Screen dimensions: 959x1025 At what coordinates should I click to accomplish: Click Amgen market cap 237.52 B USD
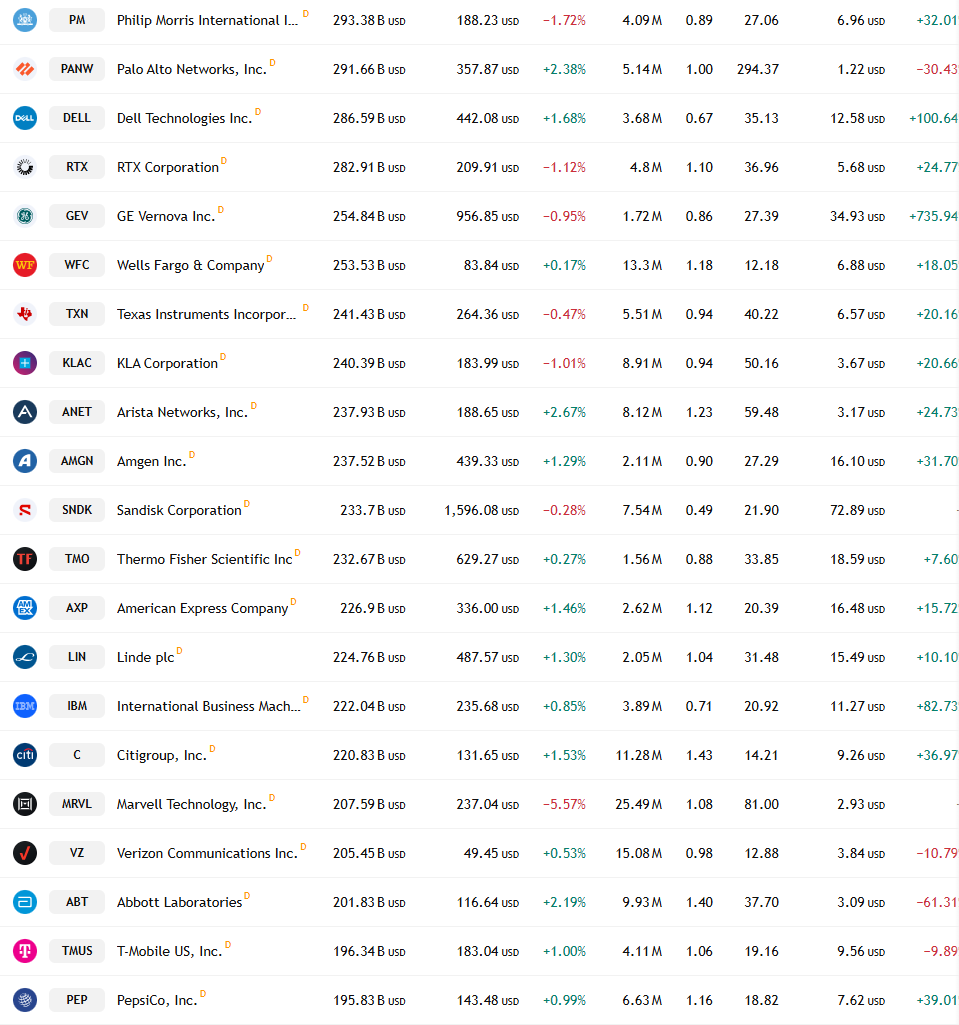point(369,462)
